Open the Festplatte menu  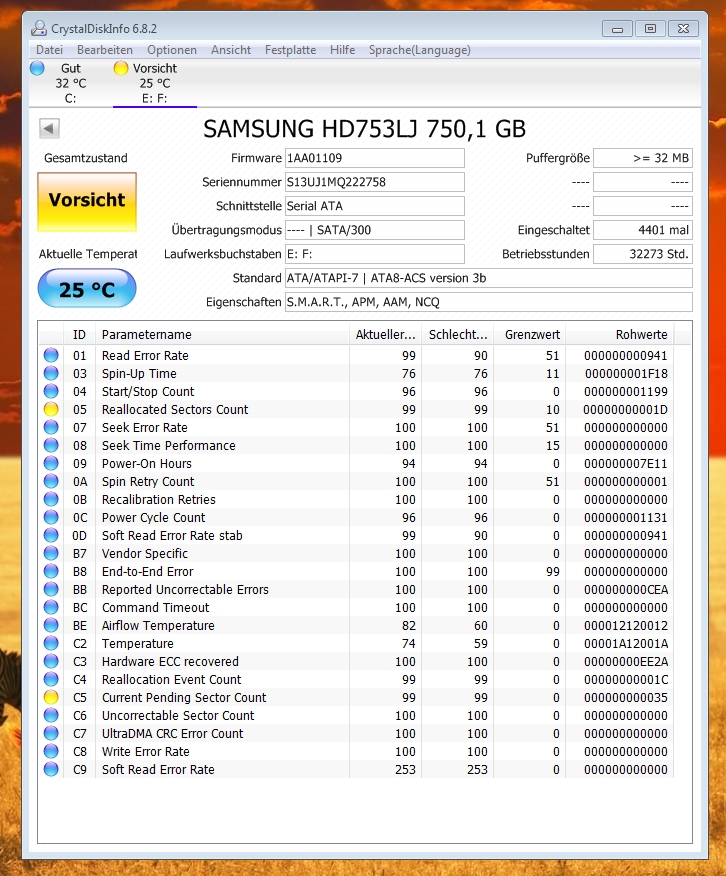[290, 50]
